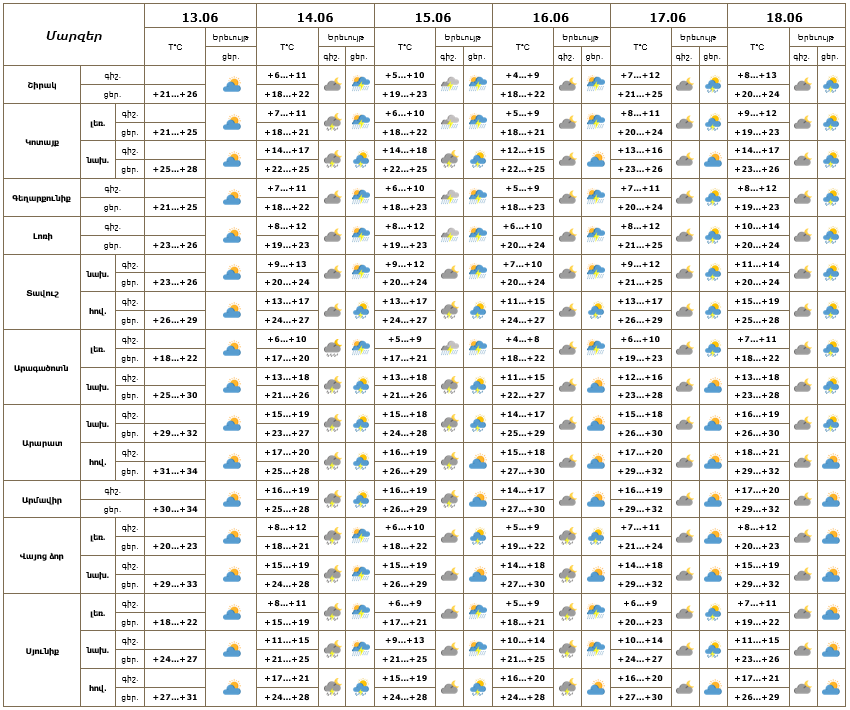Click Արմավիր 17.06 night weather icon
Viewport: 850px width, 710px height.
click(x=685, y=499)
